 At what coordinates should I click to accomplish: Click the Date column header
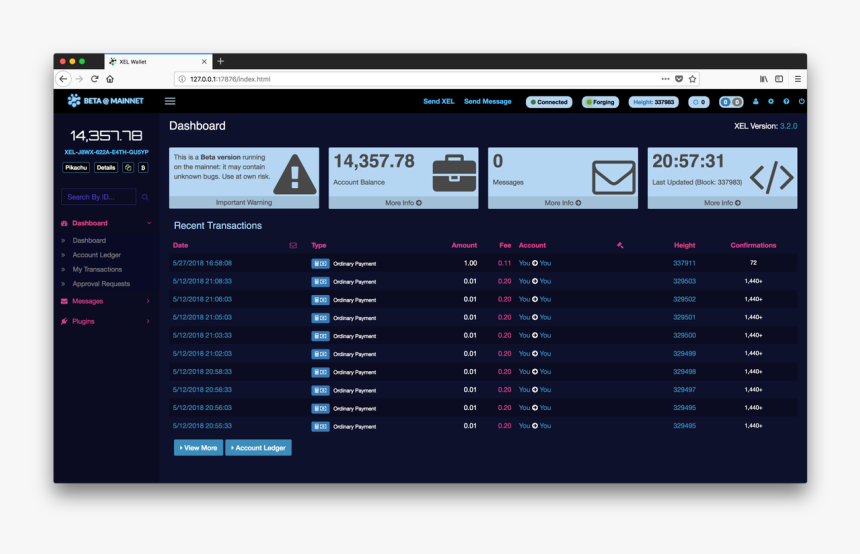coord(180,245)
